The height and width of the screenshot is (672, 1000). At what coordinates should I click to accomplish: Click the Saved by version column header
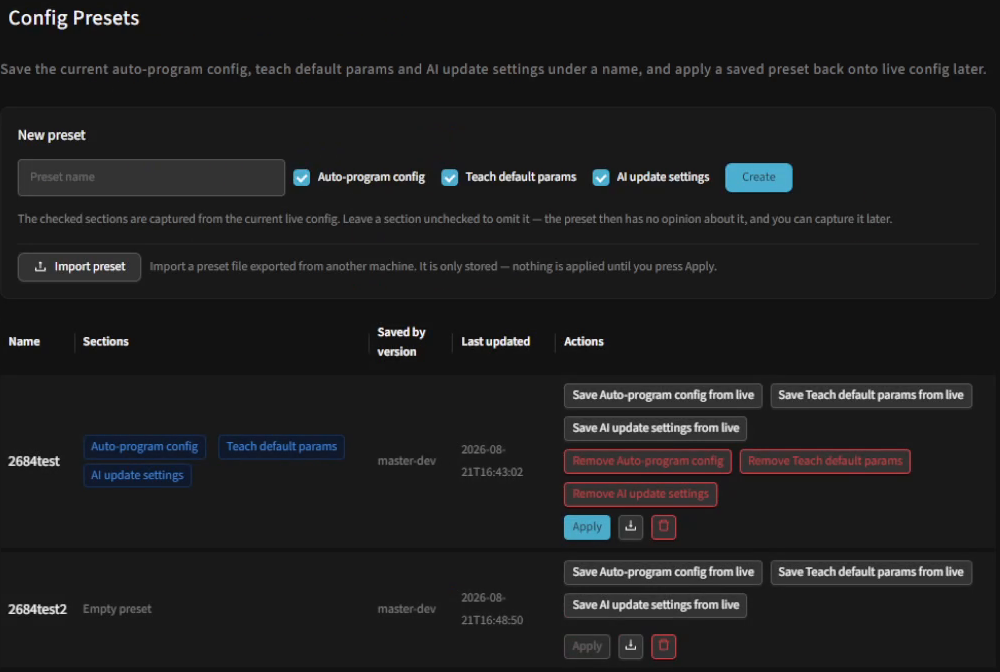click(401, 342)
